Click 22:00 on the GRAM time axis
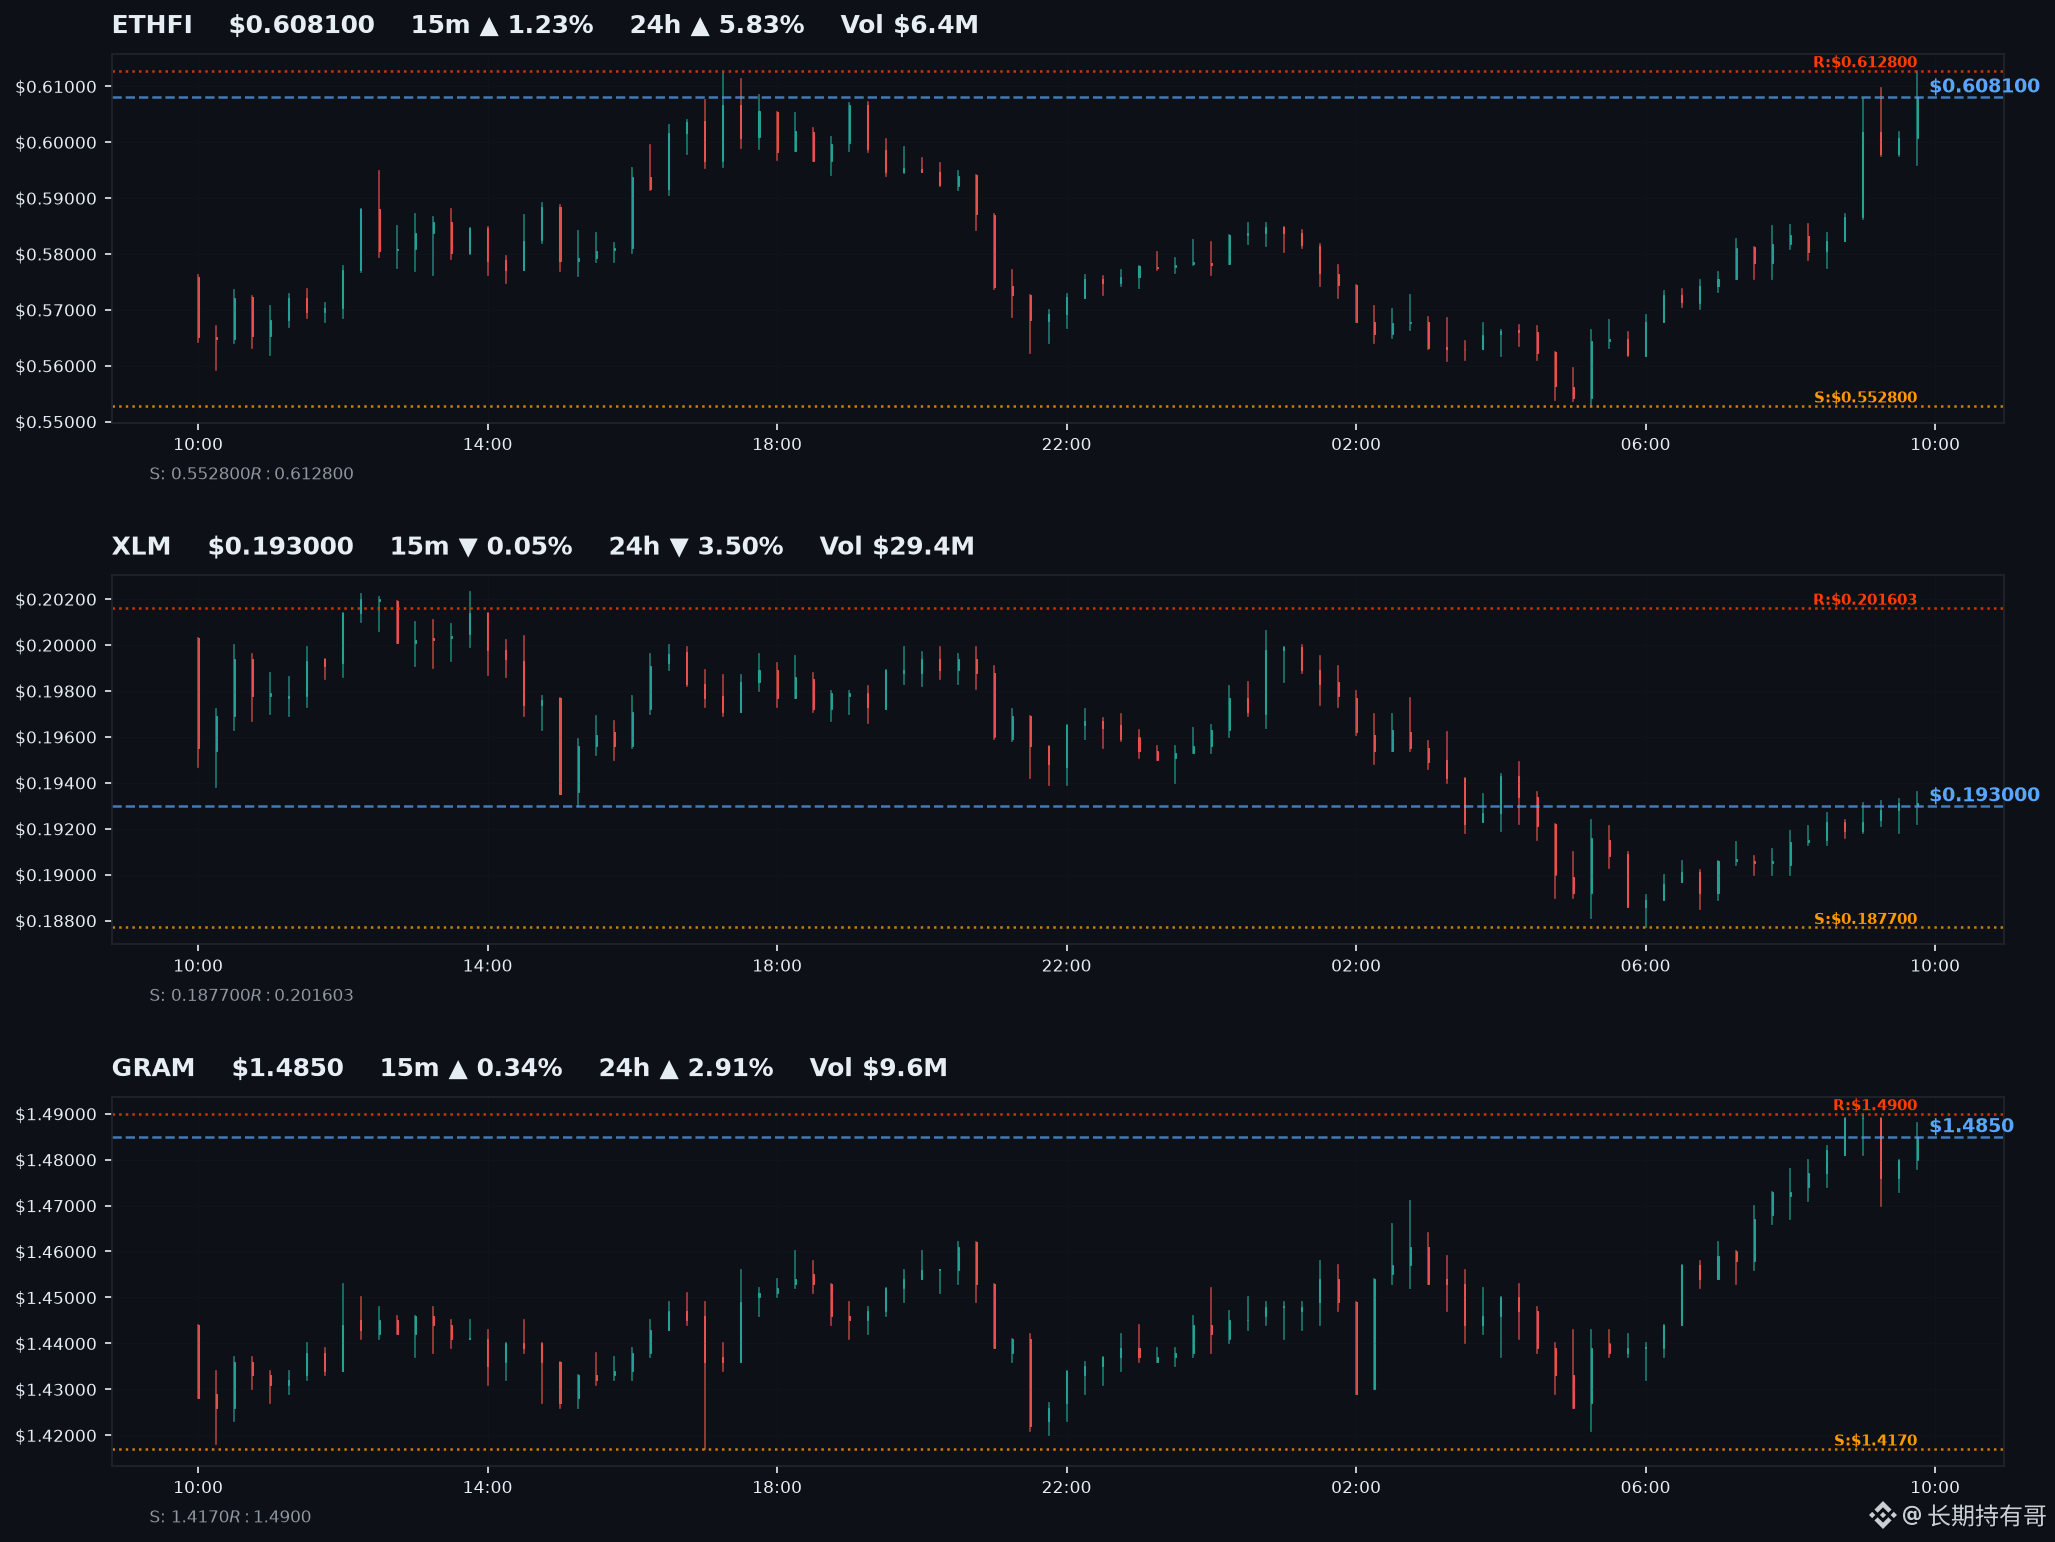 point(1066,1487)
